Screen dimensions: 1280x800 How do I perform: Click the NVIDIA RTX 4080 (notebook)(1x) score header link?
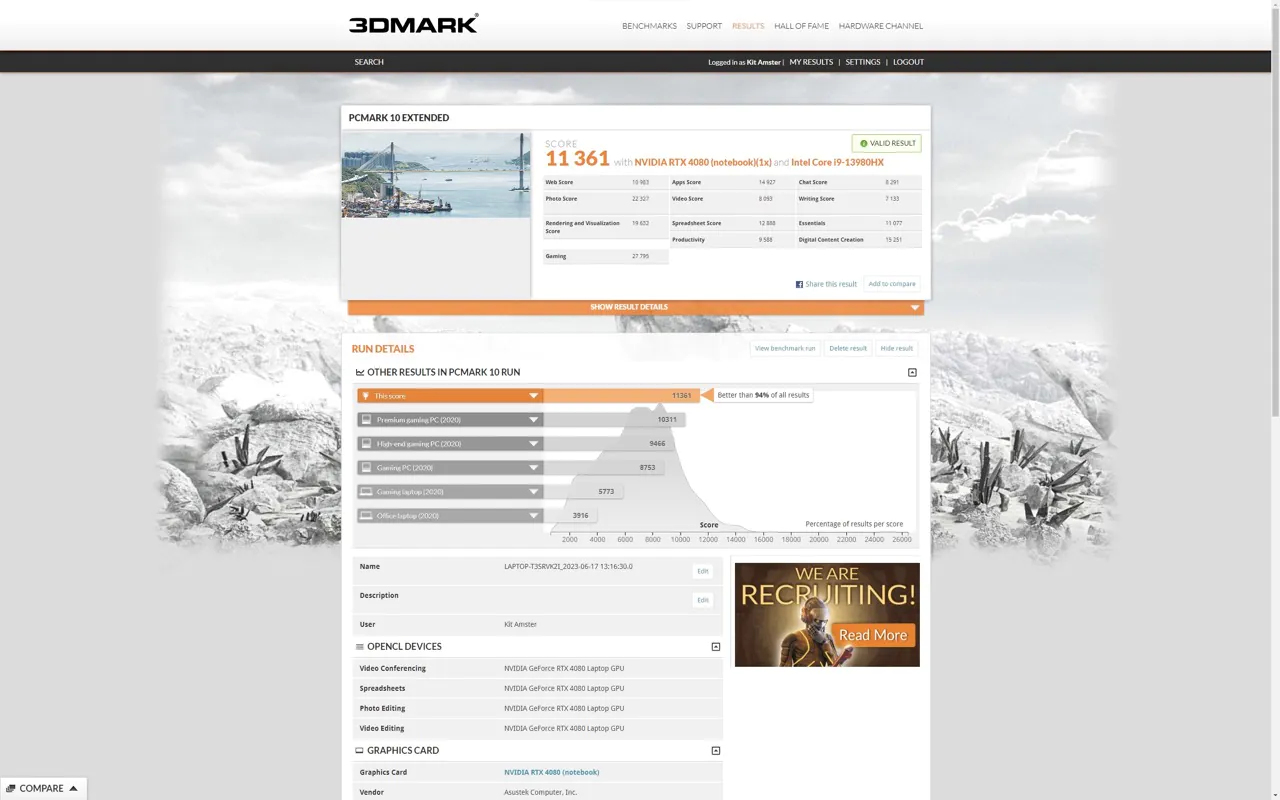point(703,162)
